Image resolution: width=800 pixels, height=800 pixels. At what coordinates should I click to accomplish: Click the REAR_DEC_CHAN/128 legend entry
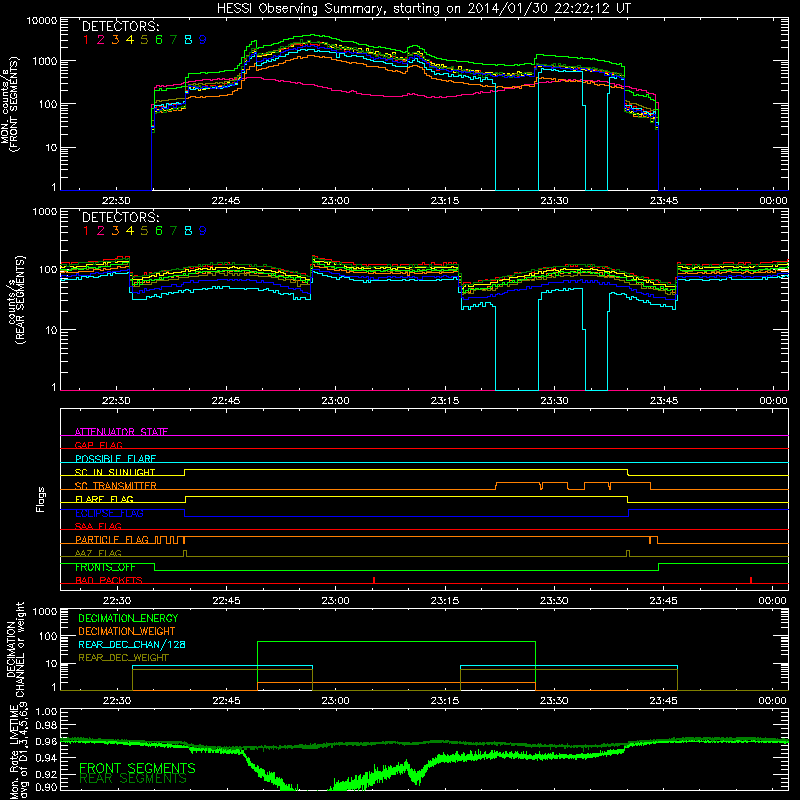132,644
